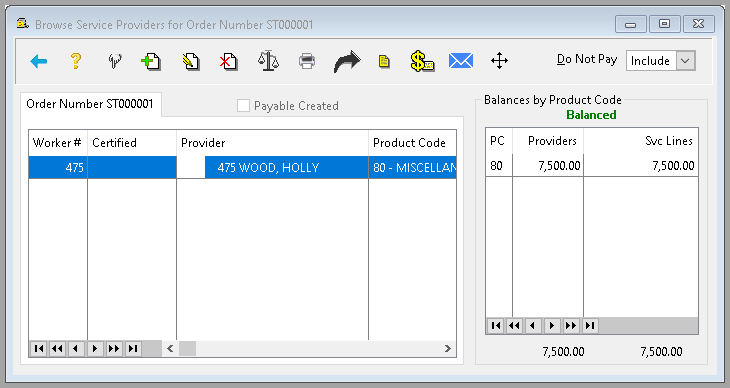Image resolution: width=730 pixels, height=388 pixels.
Task: Jump to last record in balances table
Action: pos(590,326)
